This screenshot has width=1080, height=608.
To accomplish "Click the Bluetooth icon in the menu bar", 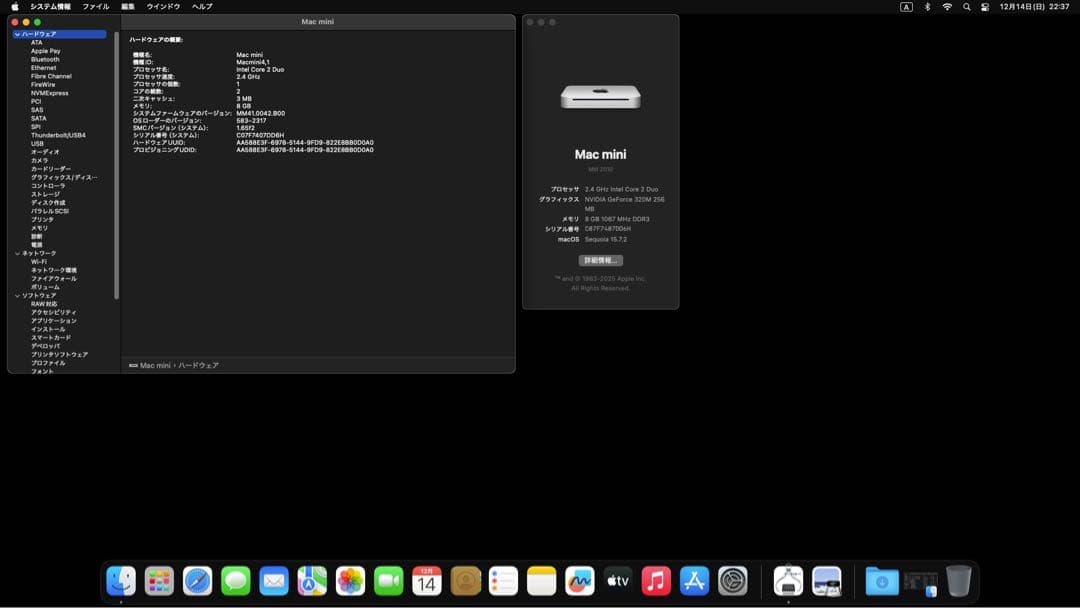I will (928, 6).
